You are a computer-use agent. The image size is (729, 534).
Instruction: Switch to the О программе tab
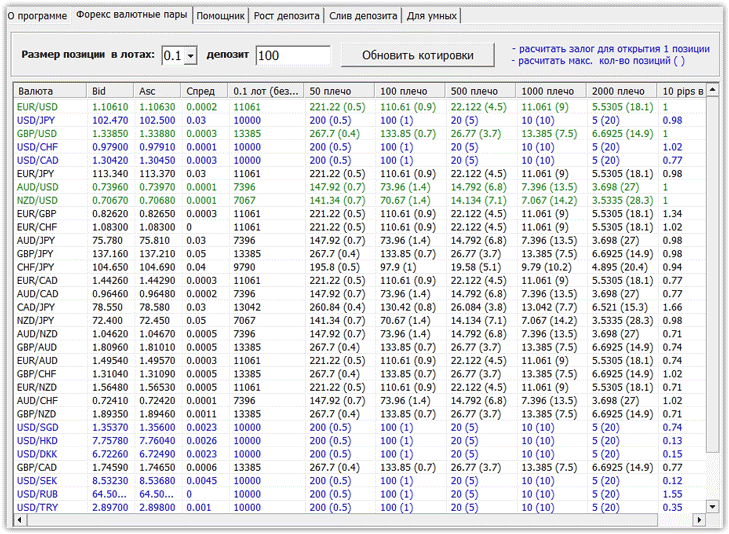pos(36,16)
